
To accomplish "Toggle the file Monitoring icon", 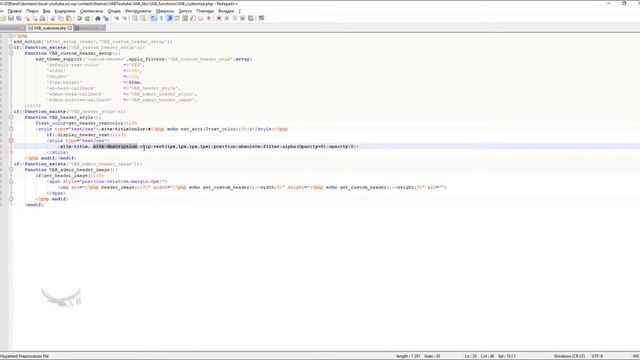I will 209,18.
